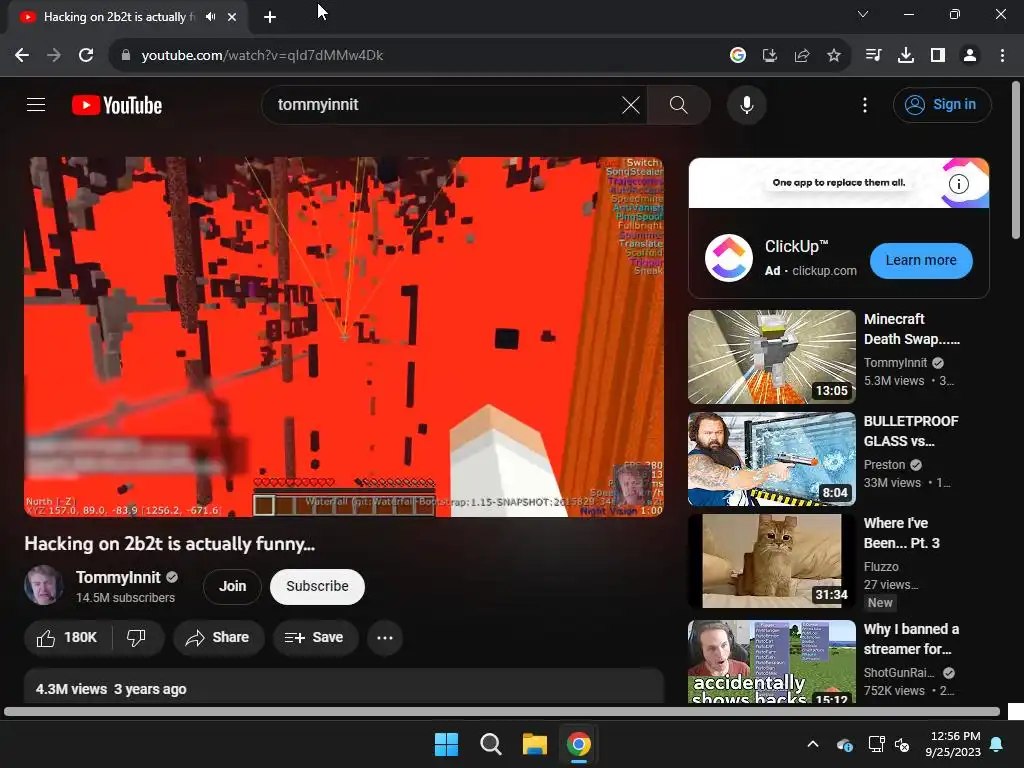Start voice search with the microphone

point(746,104)
